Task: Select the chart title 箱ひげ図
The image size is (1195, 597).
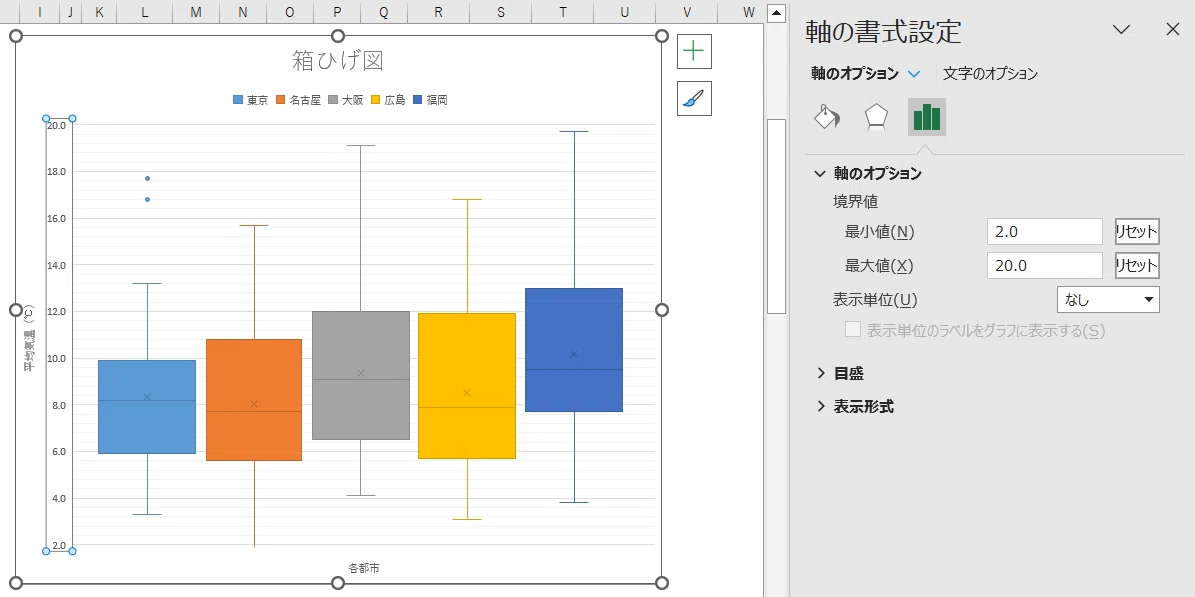Action: 337,60
